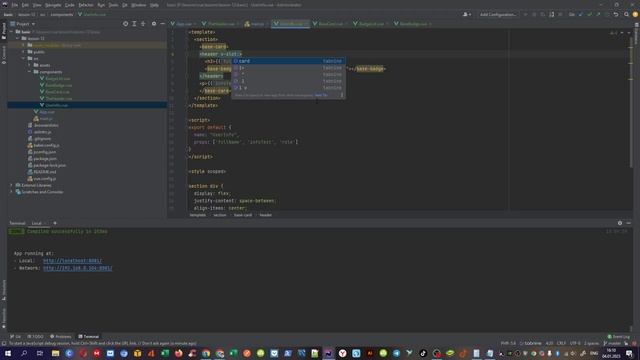Image resolution: width=640 pixels, height=360 pixels.
Task: Open Local network URL link in terminal
Action: (x=72, y=261)
